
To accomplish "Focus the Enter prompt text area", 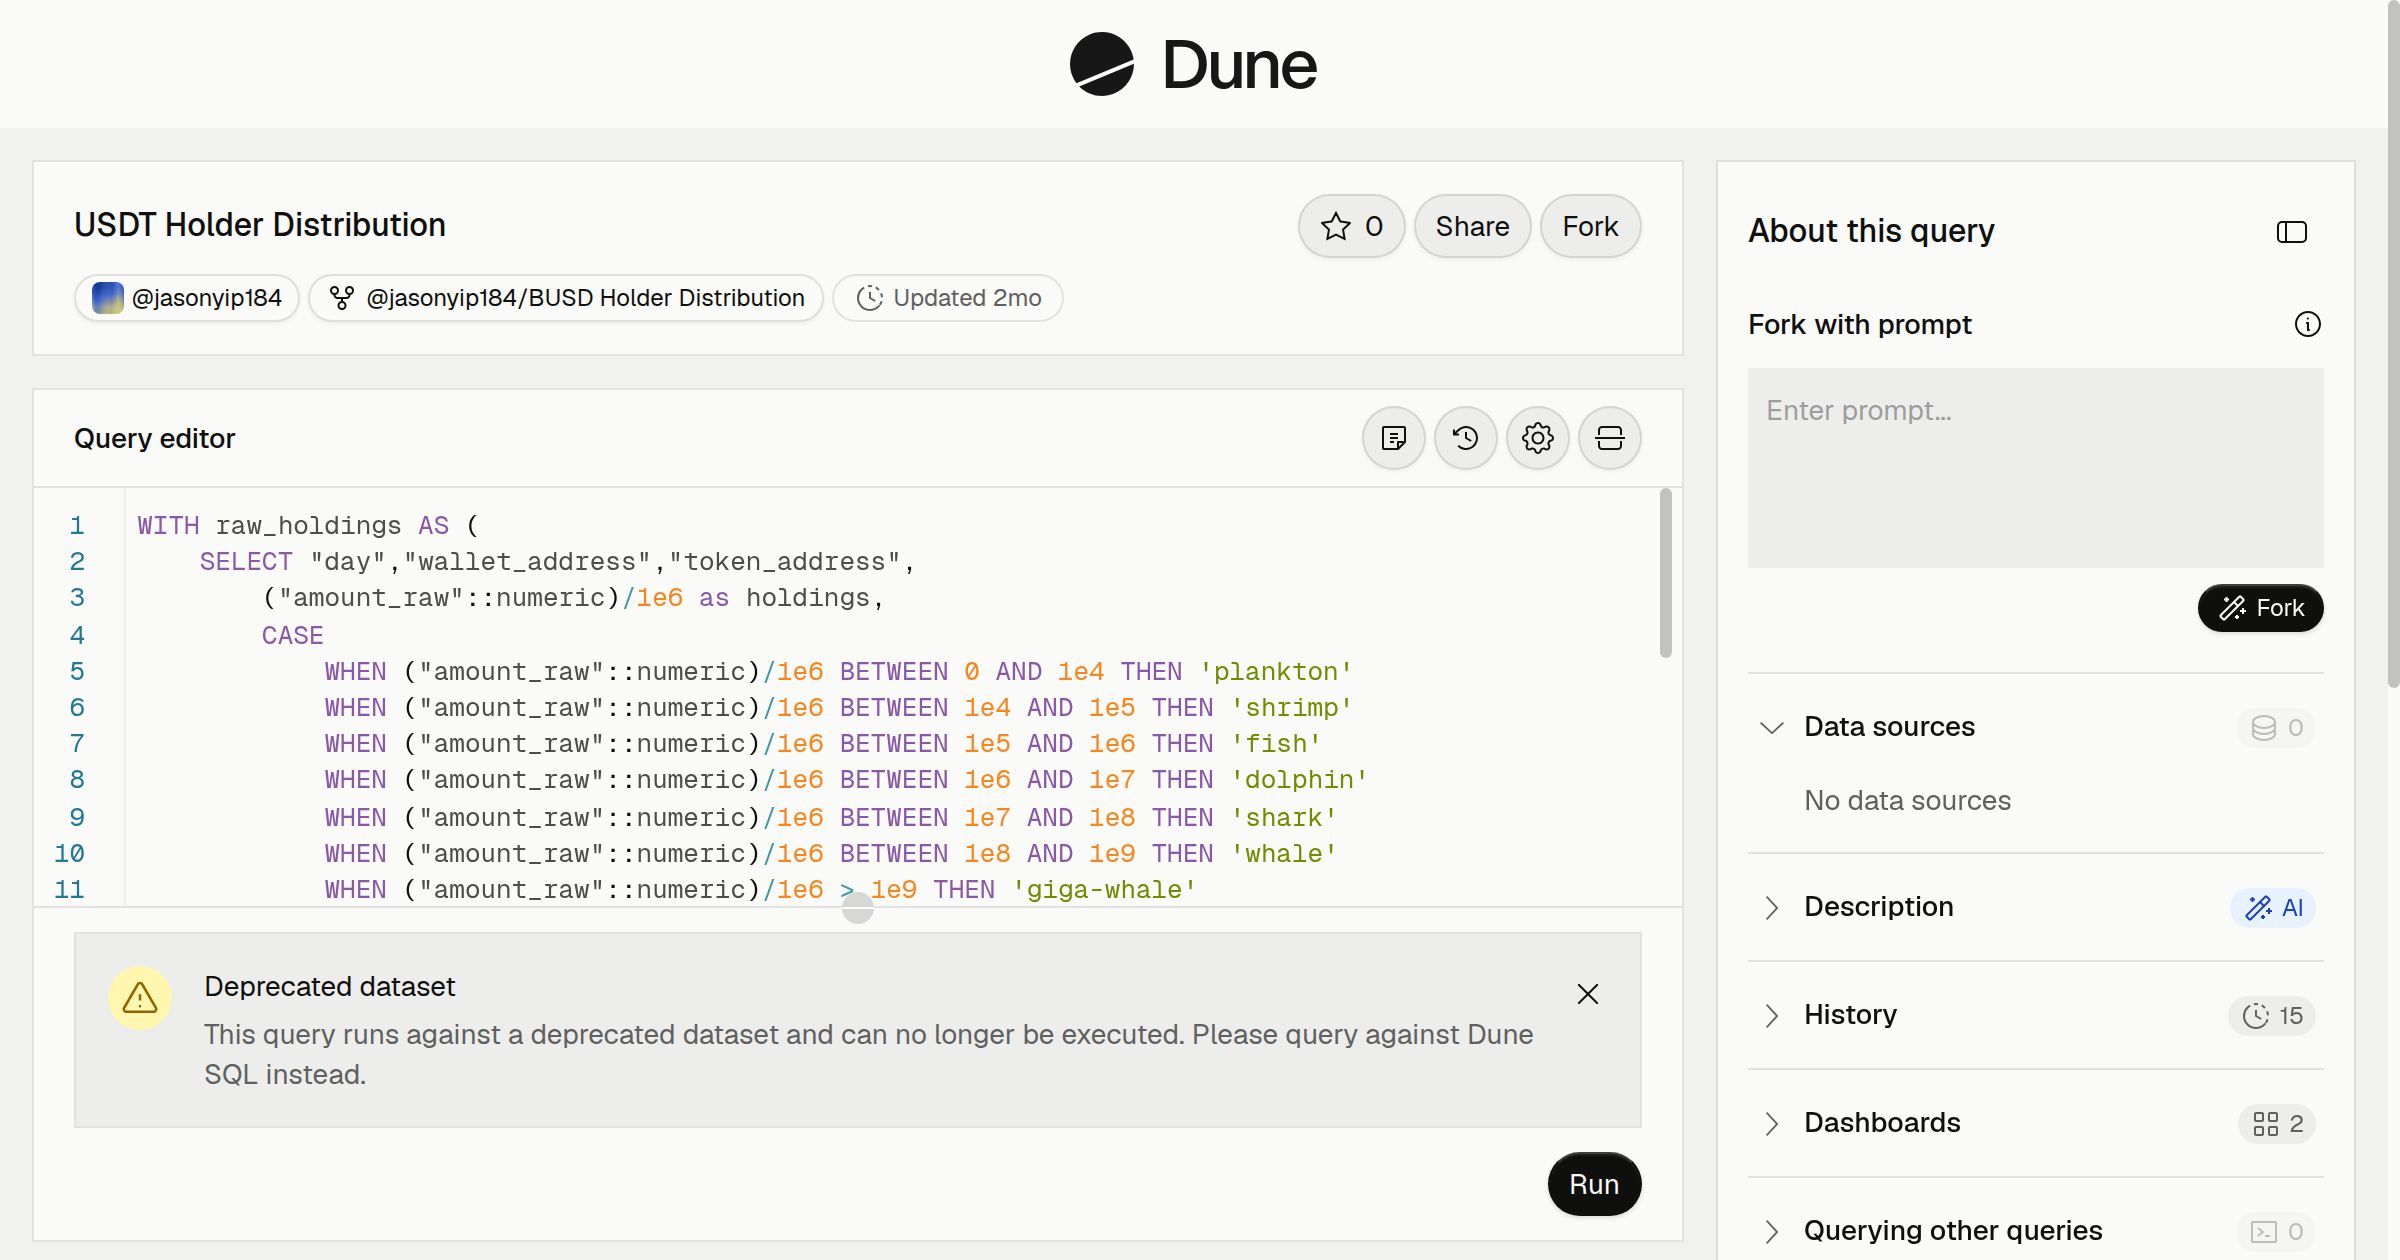I will [2036, 468].
